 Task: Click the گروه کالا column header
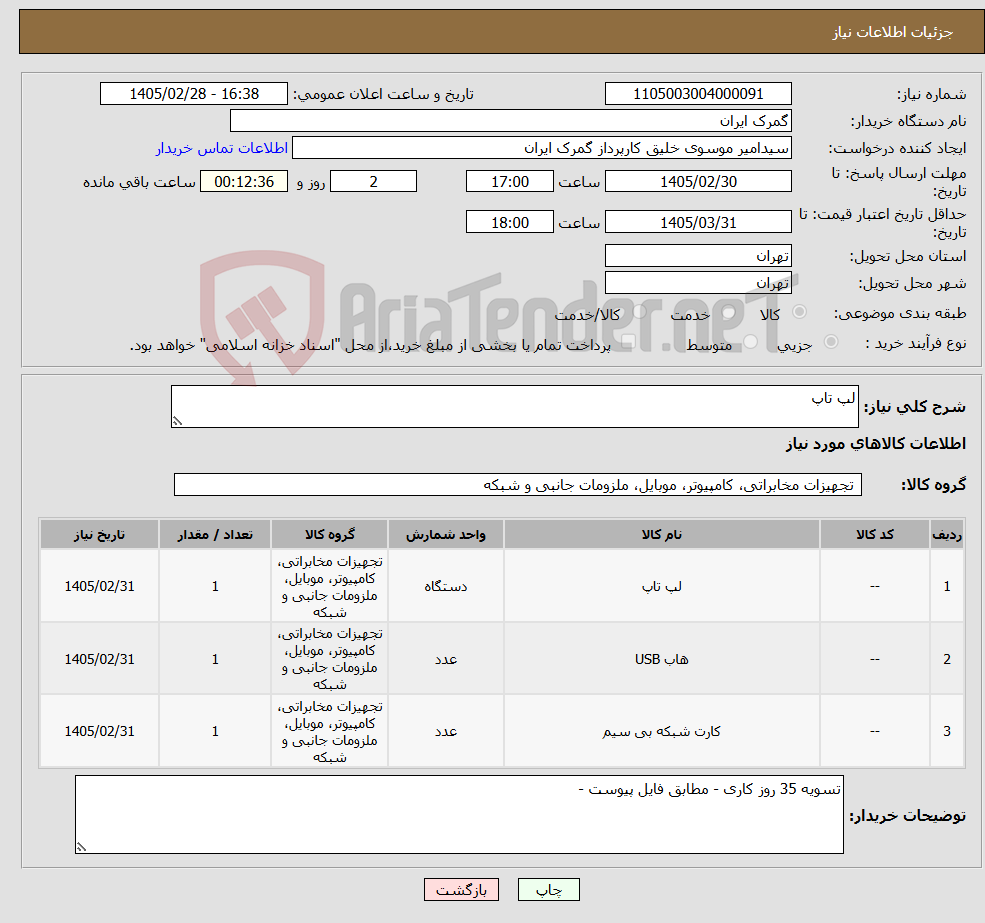point(330,534)
